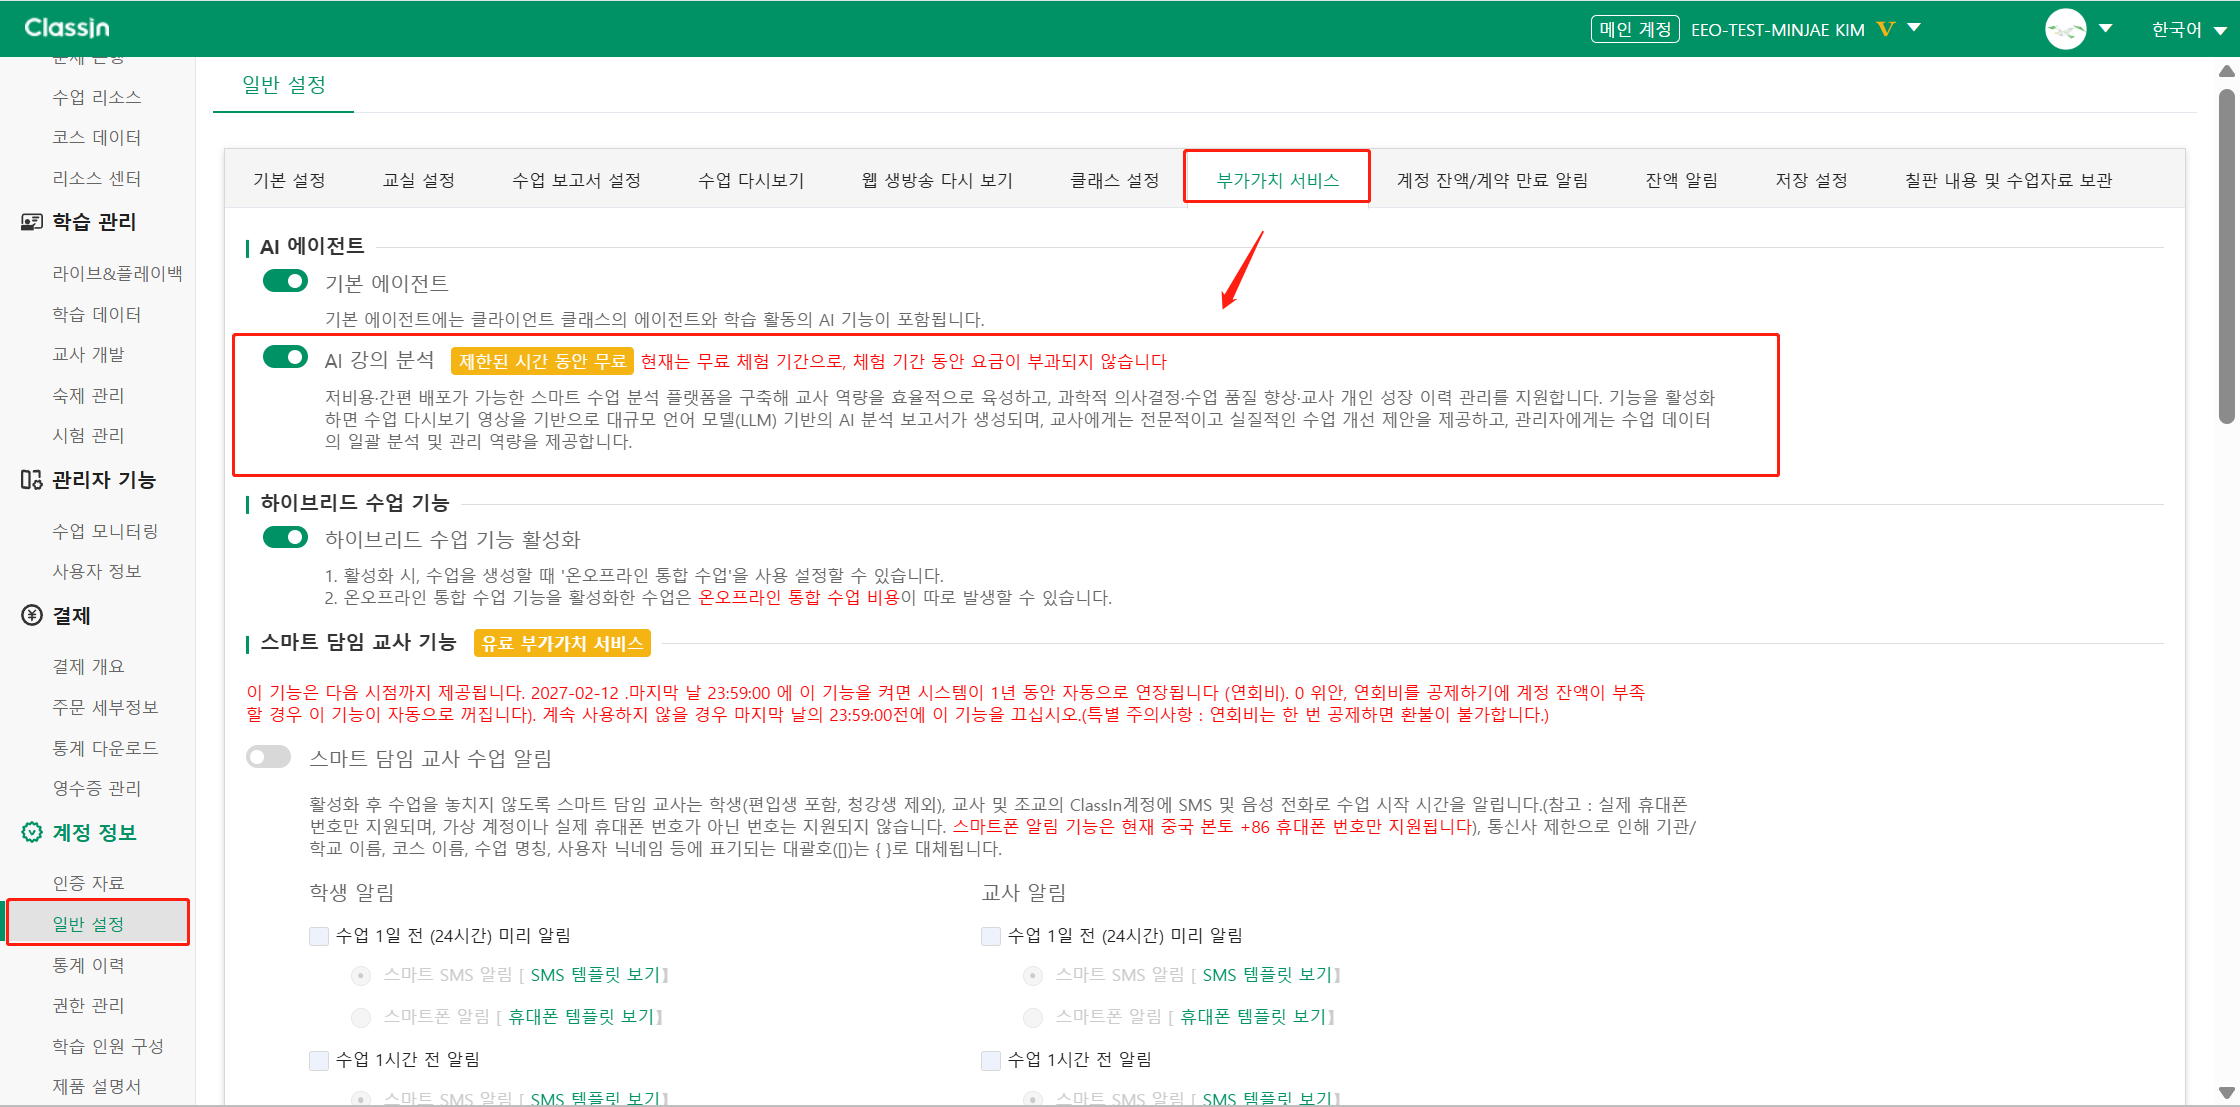This screenshot has height=1107, width=2240.
Task: Open the 수업 다시보기 tab
Action: [x=751, y=180]
